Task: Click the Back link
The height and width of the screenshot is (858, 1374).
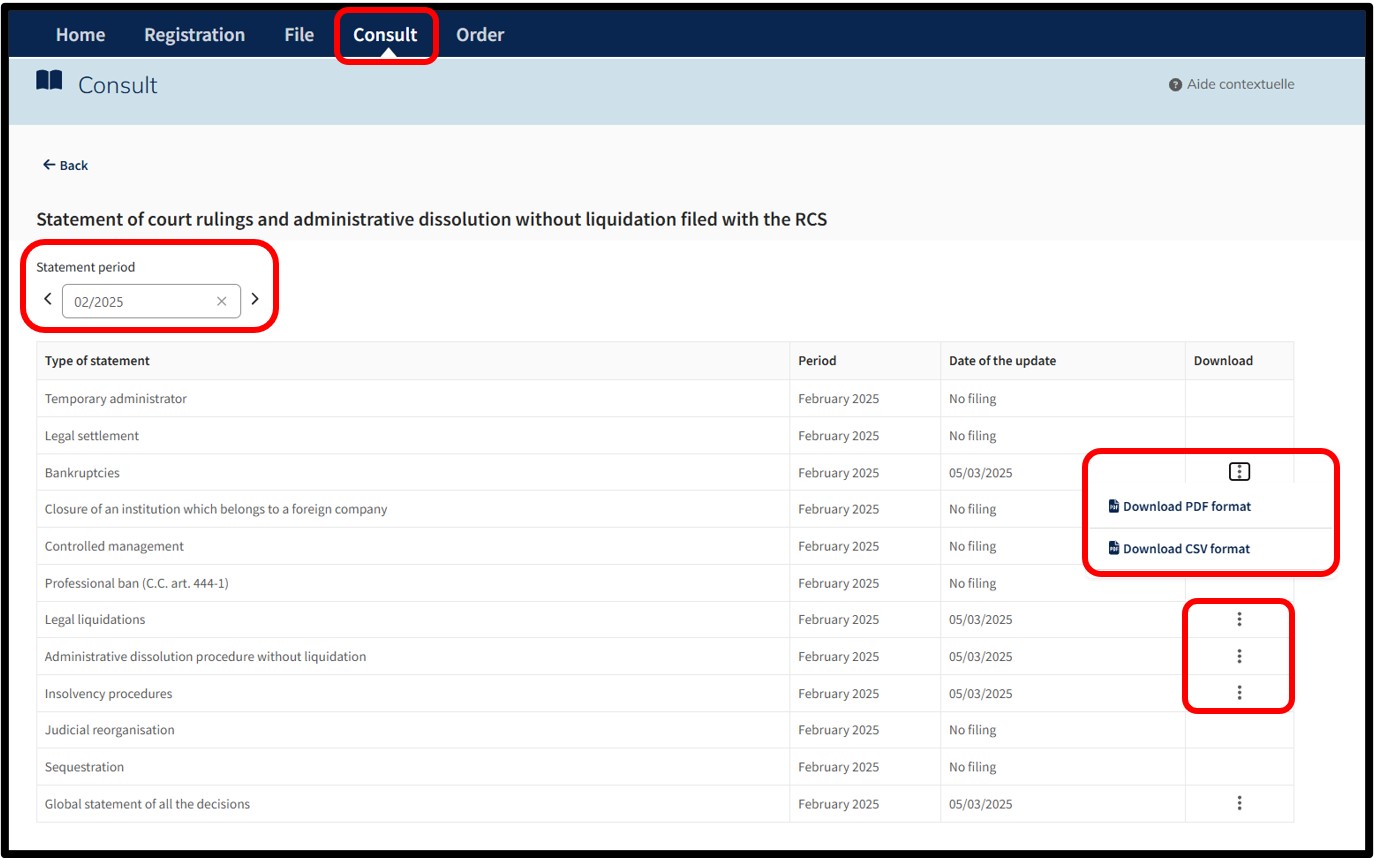Action: [x=65, y=165]
